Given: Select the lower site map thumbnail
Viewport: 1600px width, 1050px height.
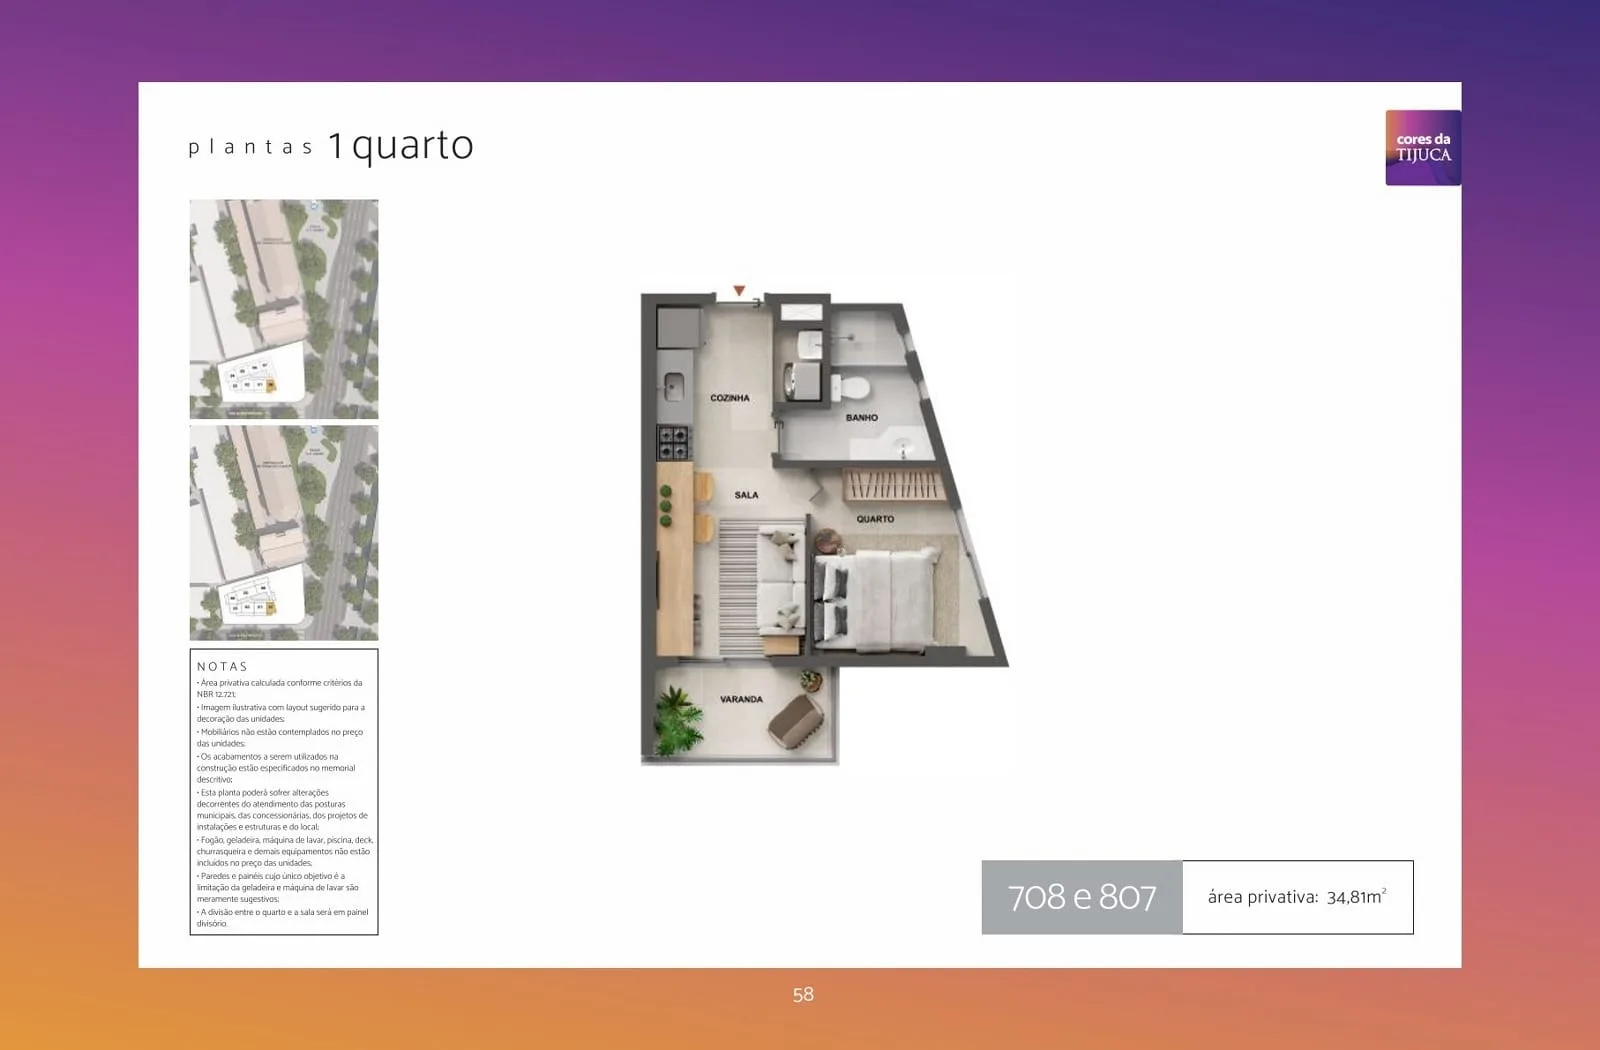Looking at the screenshot, I should click(x=284, y=533).
